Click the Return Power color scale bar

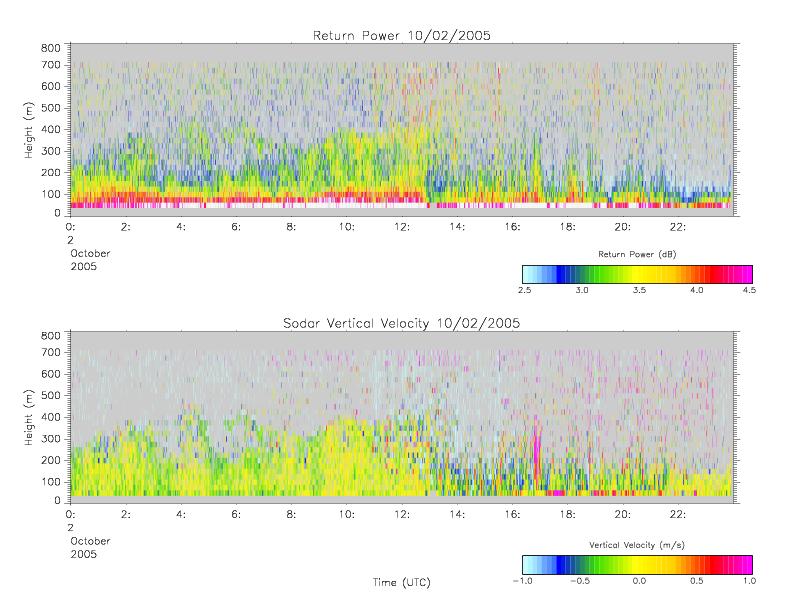(x=637, y=274)
